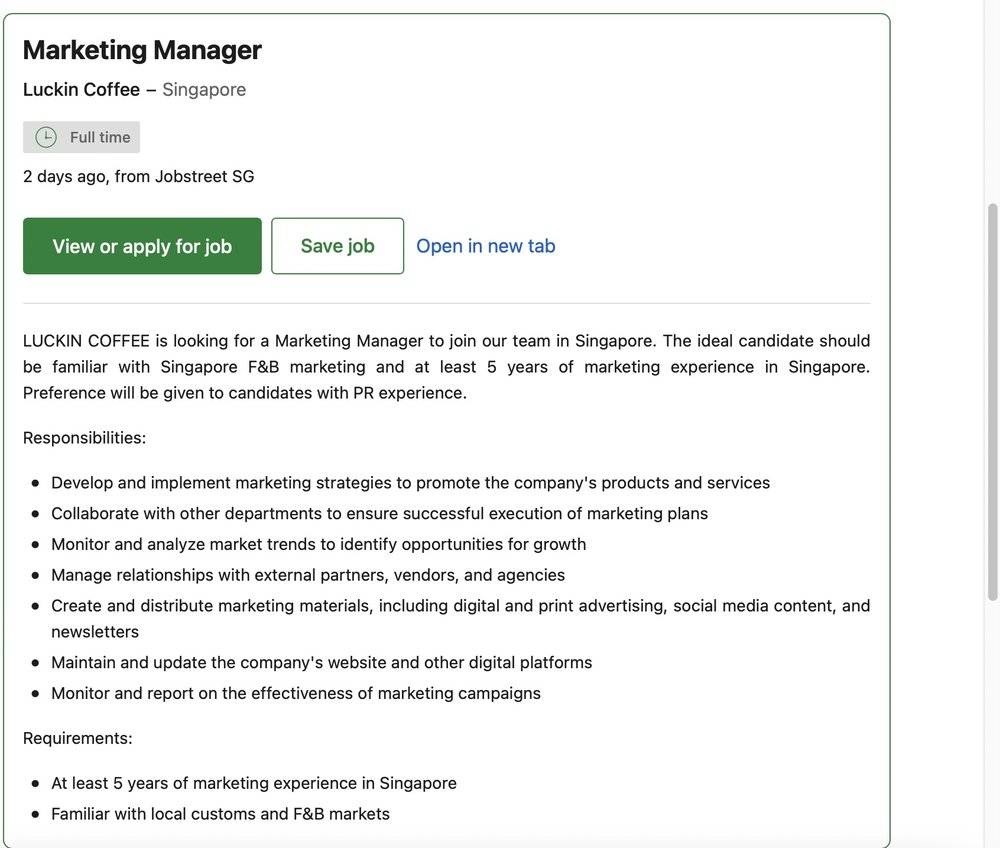The height and width of the screenshot is (848, 1000).
Task: Click the green View or apply for job button
Action: click(x=142, y=246)
